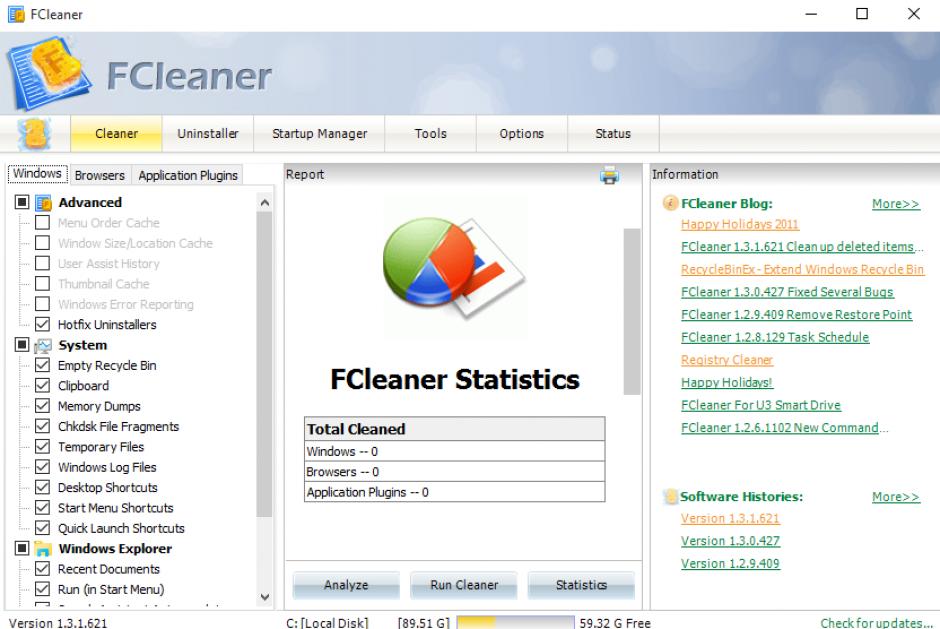
Task: Open the Status tab
Action: coord(613,134)
